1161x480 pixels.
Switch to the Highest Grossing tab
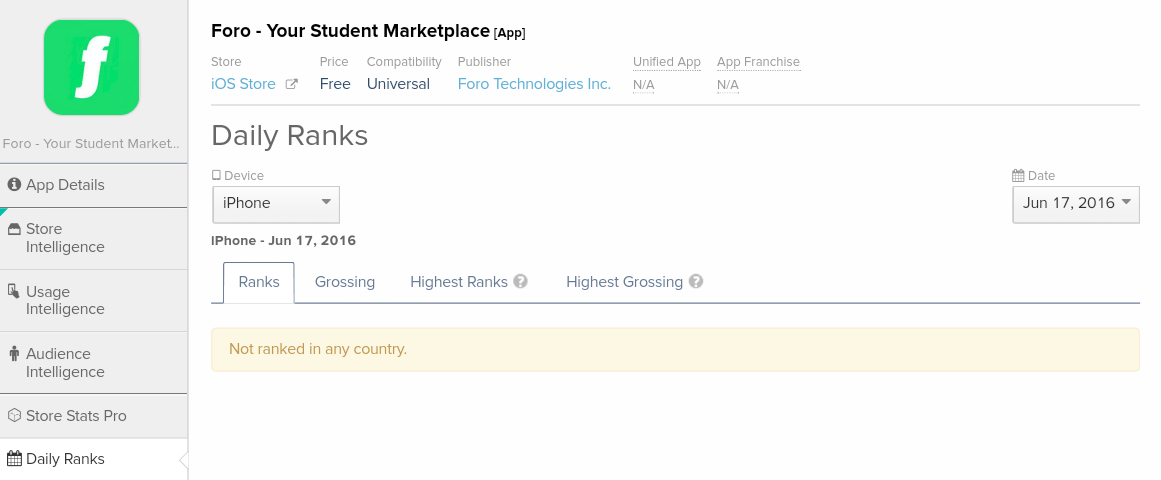624,282
